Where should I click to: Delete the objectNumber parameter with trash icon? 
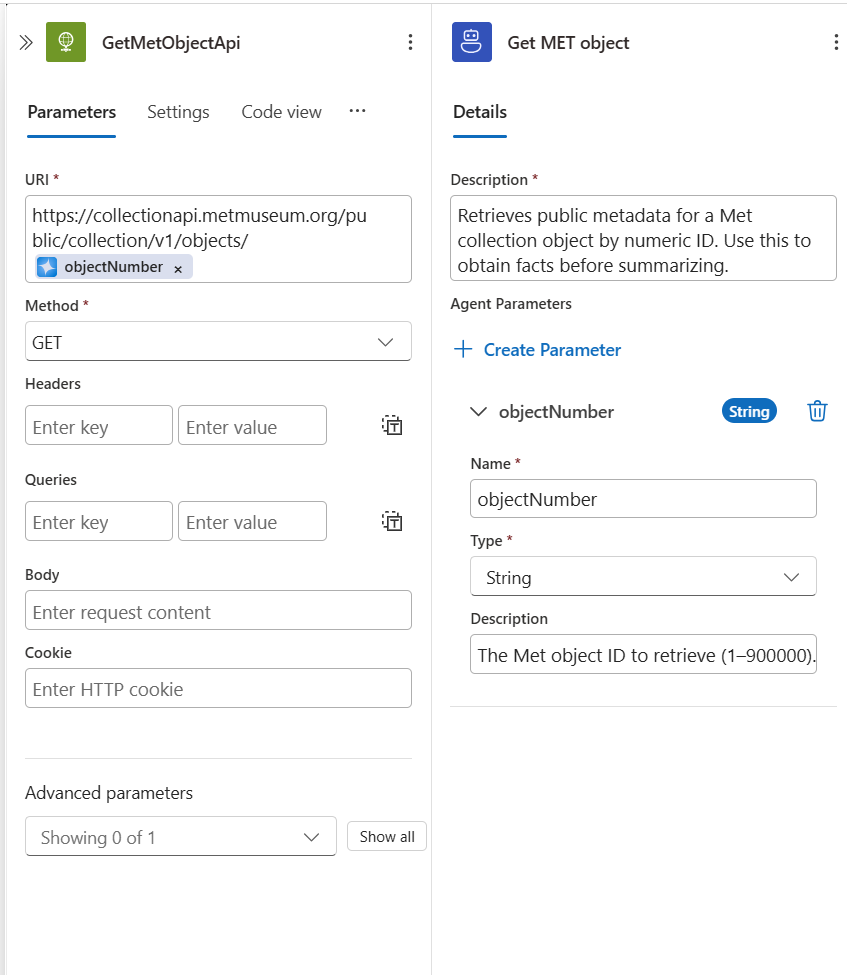[817, 411]
